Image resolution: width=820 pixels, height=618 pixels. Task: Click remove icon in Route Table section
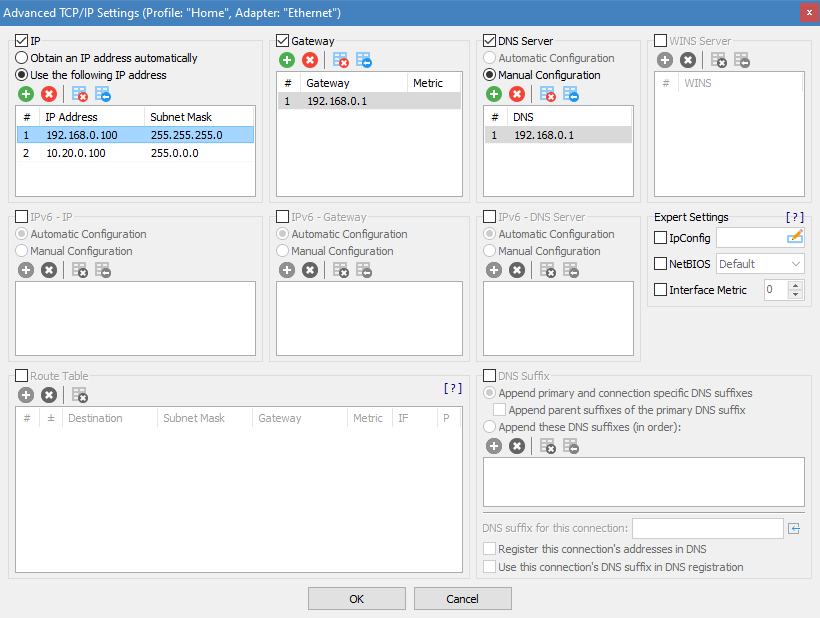49,395
